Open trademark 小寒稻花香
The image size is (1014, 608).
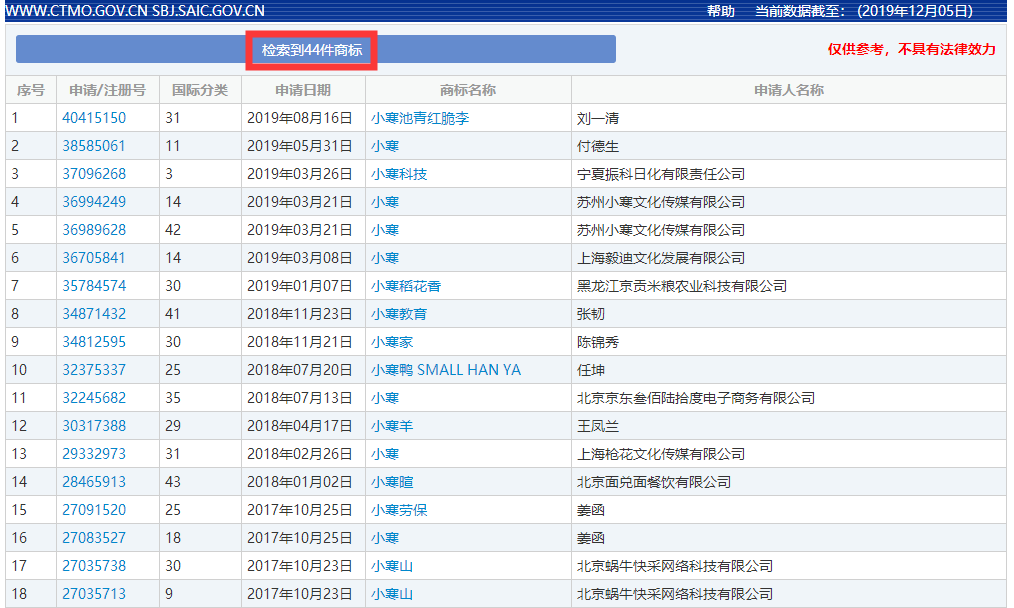405,286
